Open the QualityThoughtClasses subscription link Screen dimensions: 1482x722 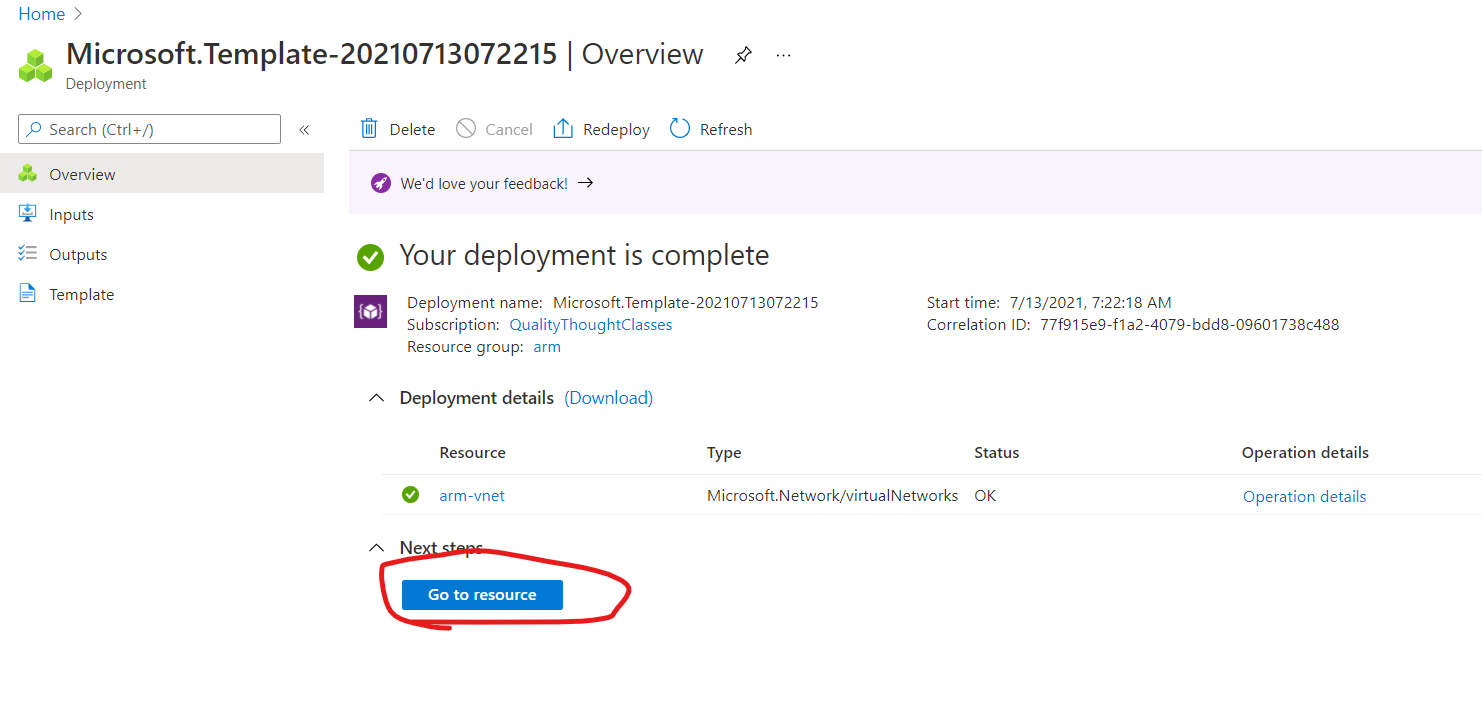591,325
